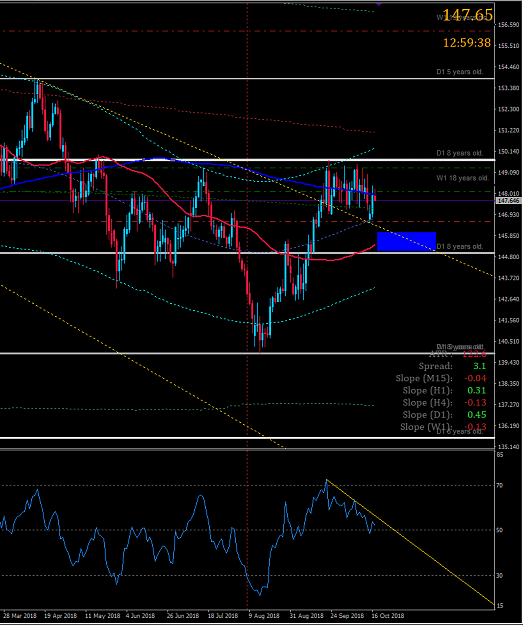Click the 151.220 price scale label
The image size is (523, 625).
509,130
